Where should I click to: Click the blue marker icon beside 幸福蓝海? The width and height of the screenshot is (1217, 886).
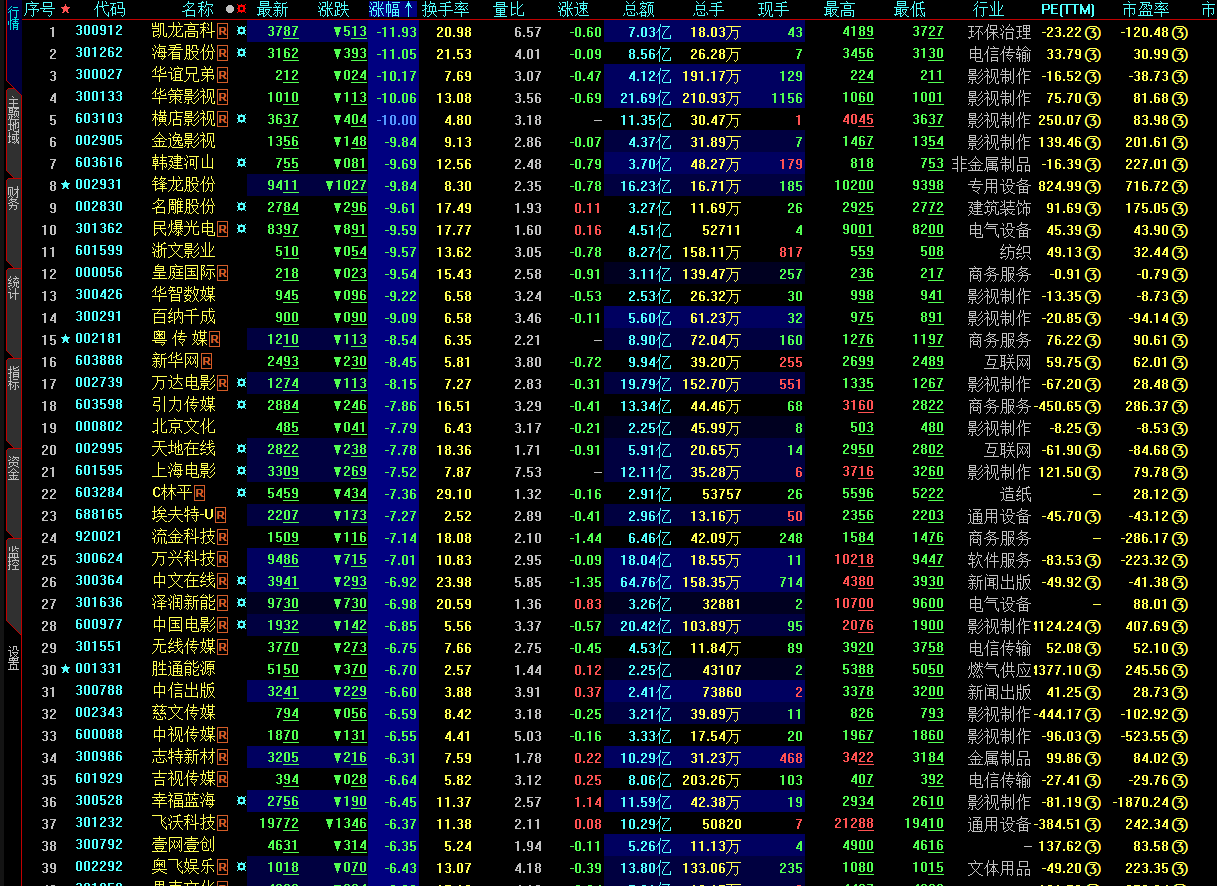point(241,802)
